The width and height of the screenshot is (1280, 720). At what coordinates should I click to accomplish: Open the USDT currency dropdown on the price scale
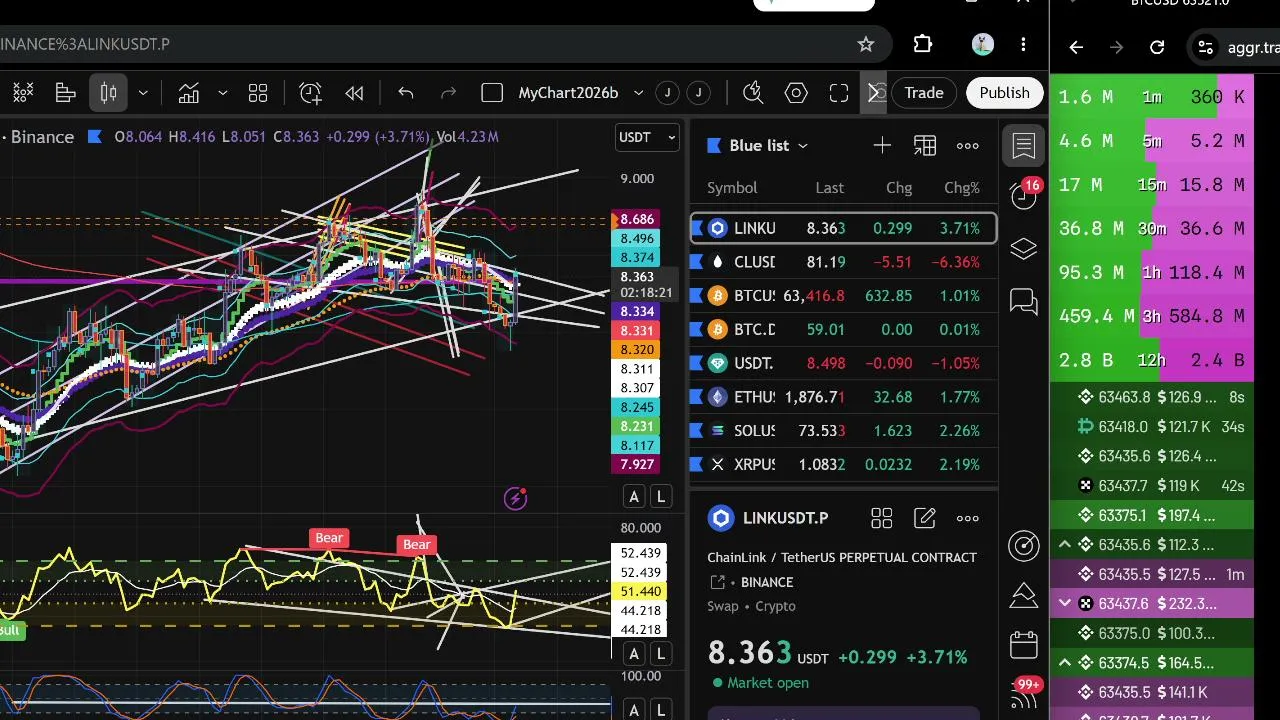(x=647, y=137)
